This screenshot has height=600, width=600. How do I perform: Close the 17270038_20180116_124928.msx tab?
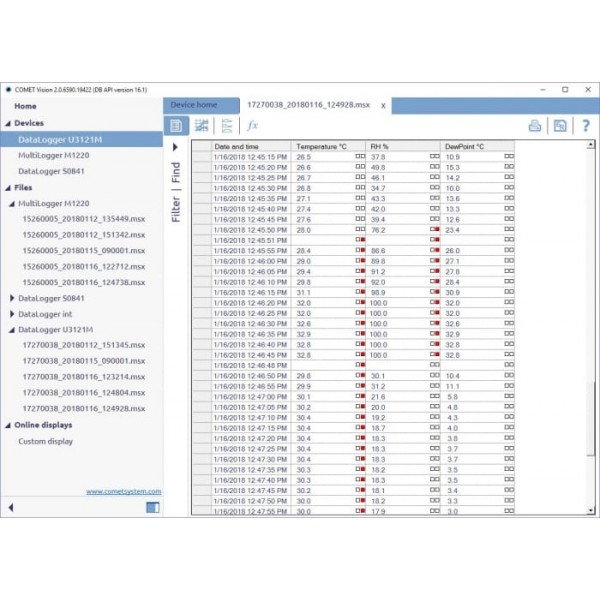(383, 105)
